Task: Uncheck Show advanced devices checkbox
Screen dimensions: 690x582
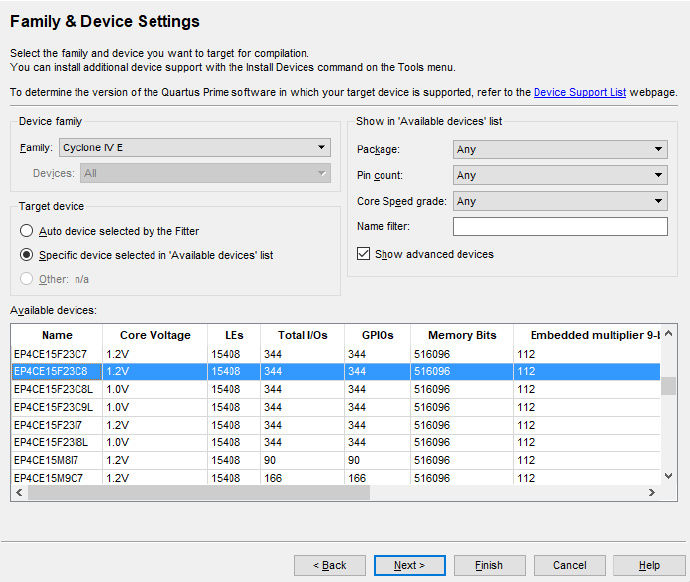Action: [364, 254]
